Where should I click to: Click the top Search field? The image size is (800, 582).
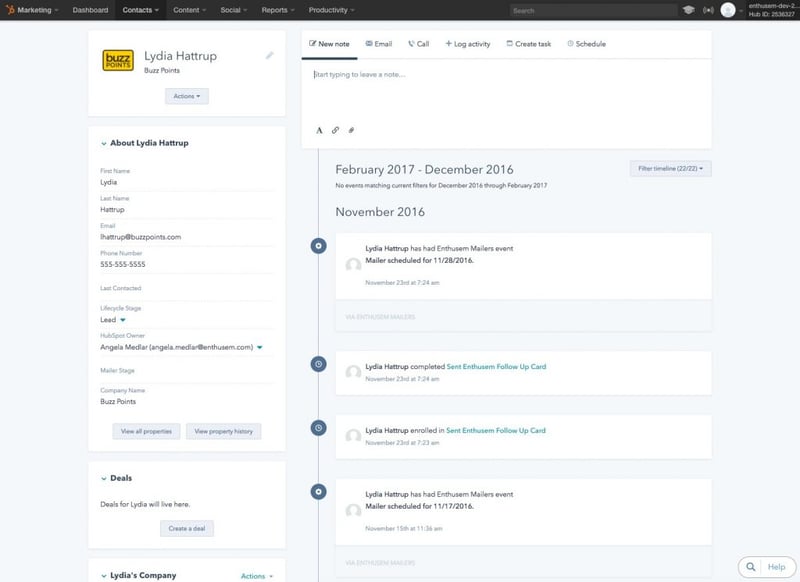point(593,10)
